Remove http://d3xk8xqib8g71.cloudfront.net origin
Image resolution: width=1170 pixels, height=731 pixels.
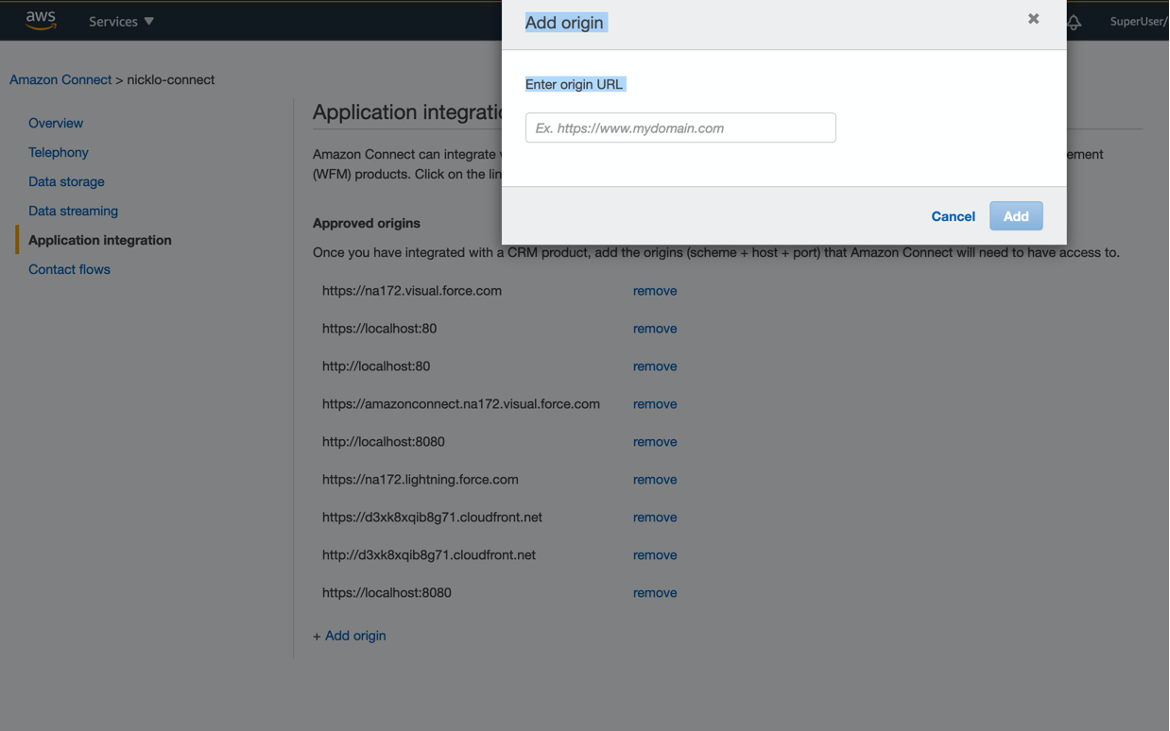pos(655,555)
